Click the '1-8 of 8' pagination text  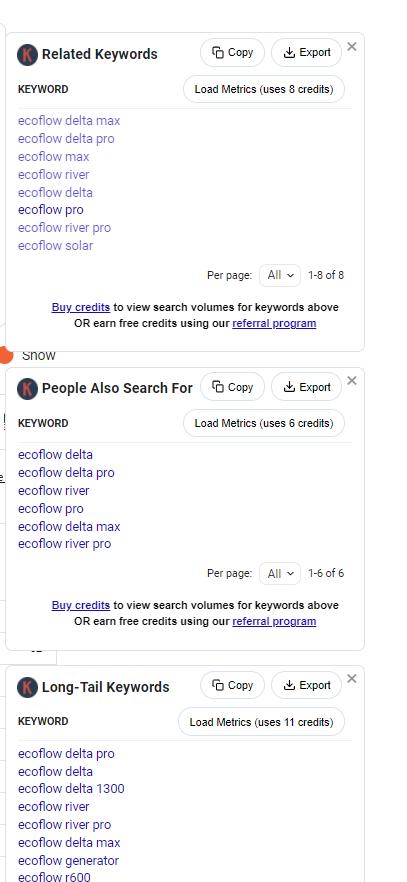326,275
